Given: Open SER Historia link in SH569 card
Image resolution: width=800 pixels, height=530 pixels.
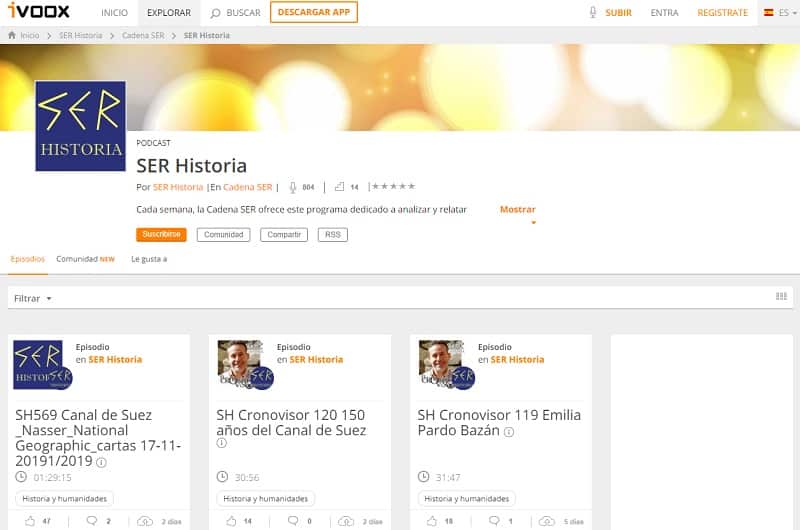Looking at the screenshot, I should point(115,360).
